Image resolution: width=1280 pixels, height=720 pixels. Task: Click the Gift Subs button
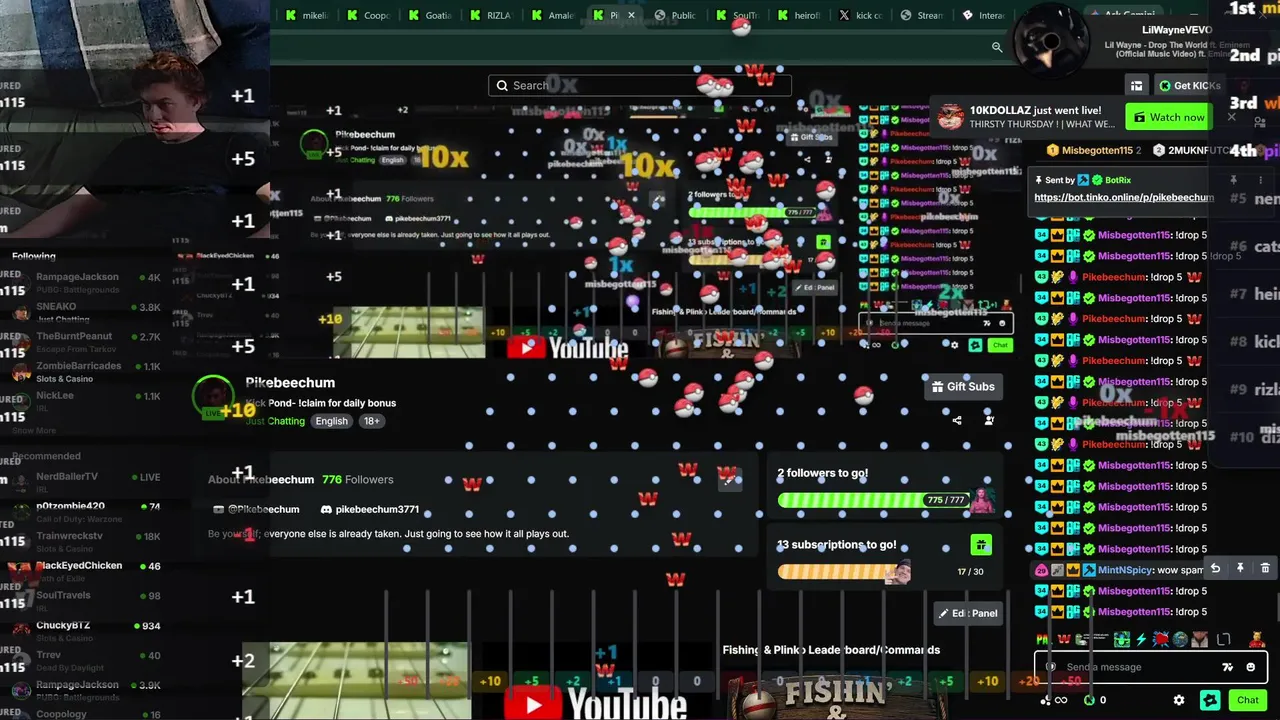pos(962,386)
